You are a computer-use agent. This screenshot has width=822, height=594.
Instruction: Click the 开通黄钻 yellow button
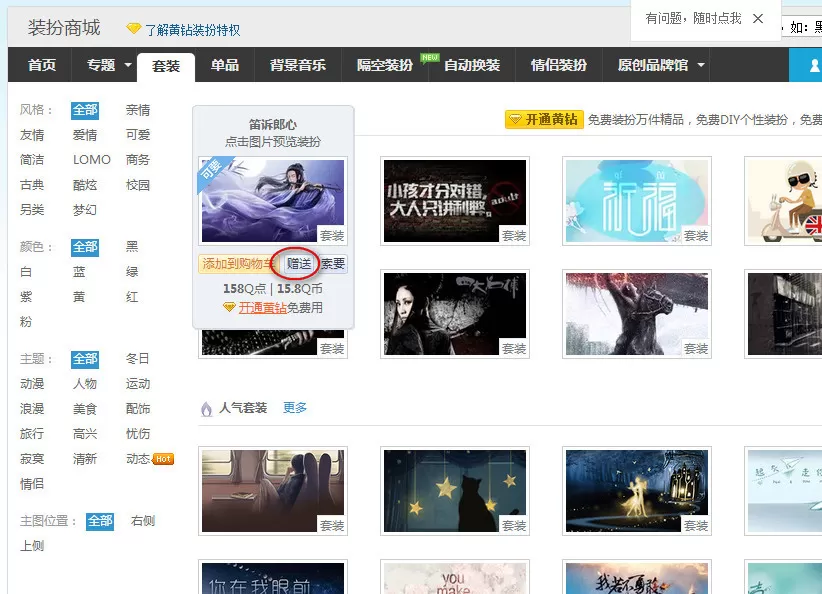tap(544, 120)
